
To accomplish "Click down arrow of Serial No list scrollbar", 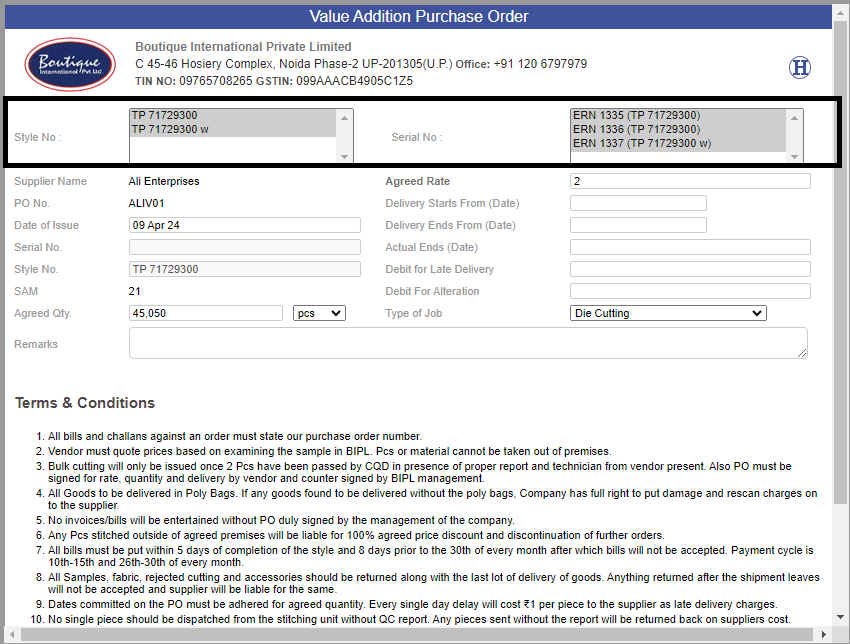I will pyautogui.click(x=794, y=157).
